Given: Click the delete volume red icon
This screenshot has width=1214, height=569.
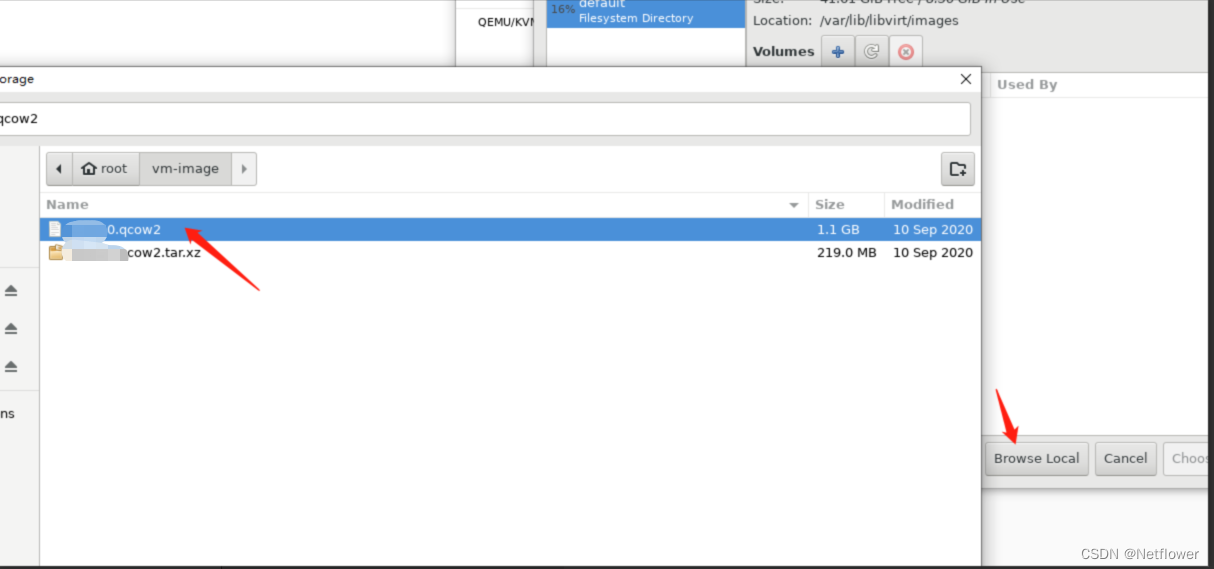Looking at the screenshot, I should [x=905, y=52].
